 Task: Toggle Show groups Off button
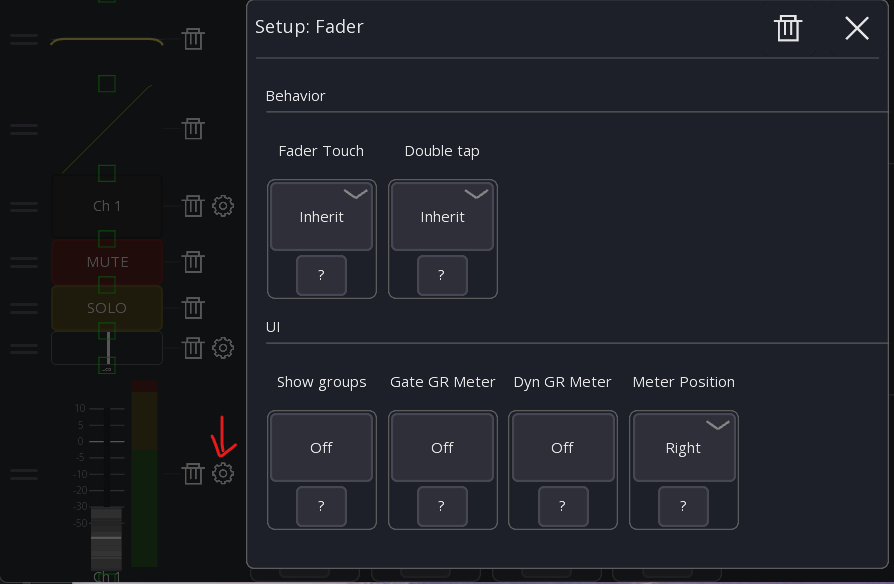[321, 448]
